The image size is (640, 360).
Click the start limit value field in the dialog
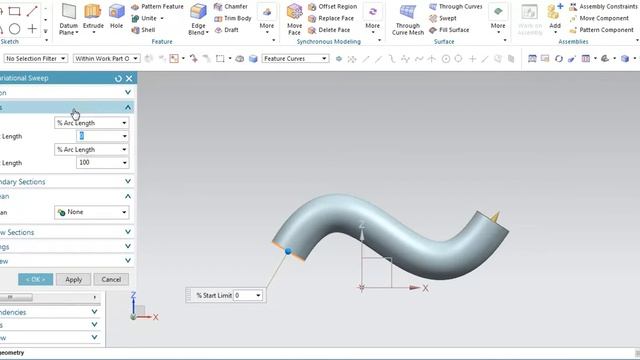click(x=102, y=136)
